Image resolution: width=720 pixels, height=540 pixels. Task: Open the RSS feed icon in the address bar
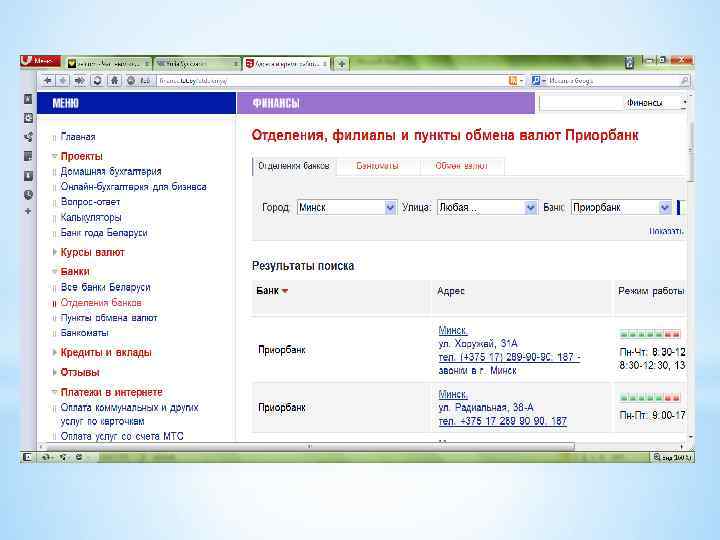click(x=513, y=81)
